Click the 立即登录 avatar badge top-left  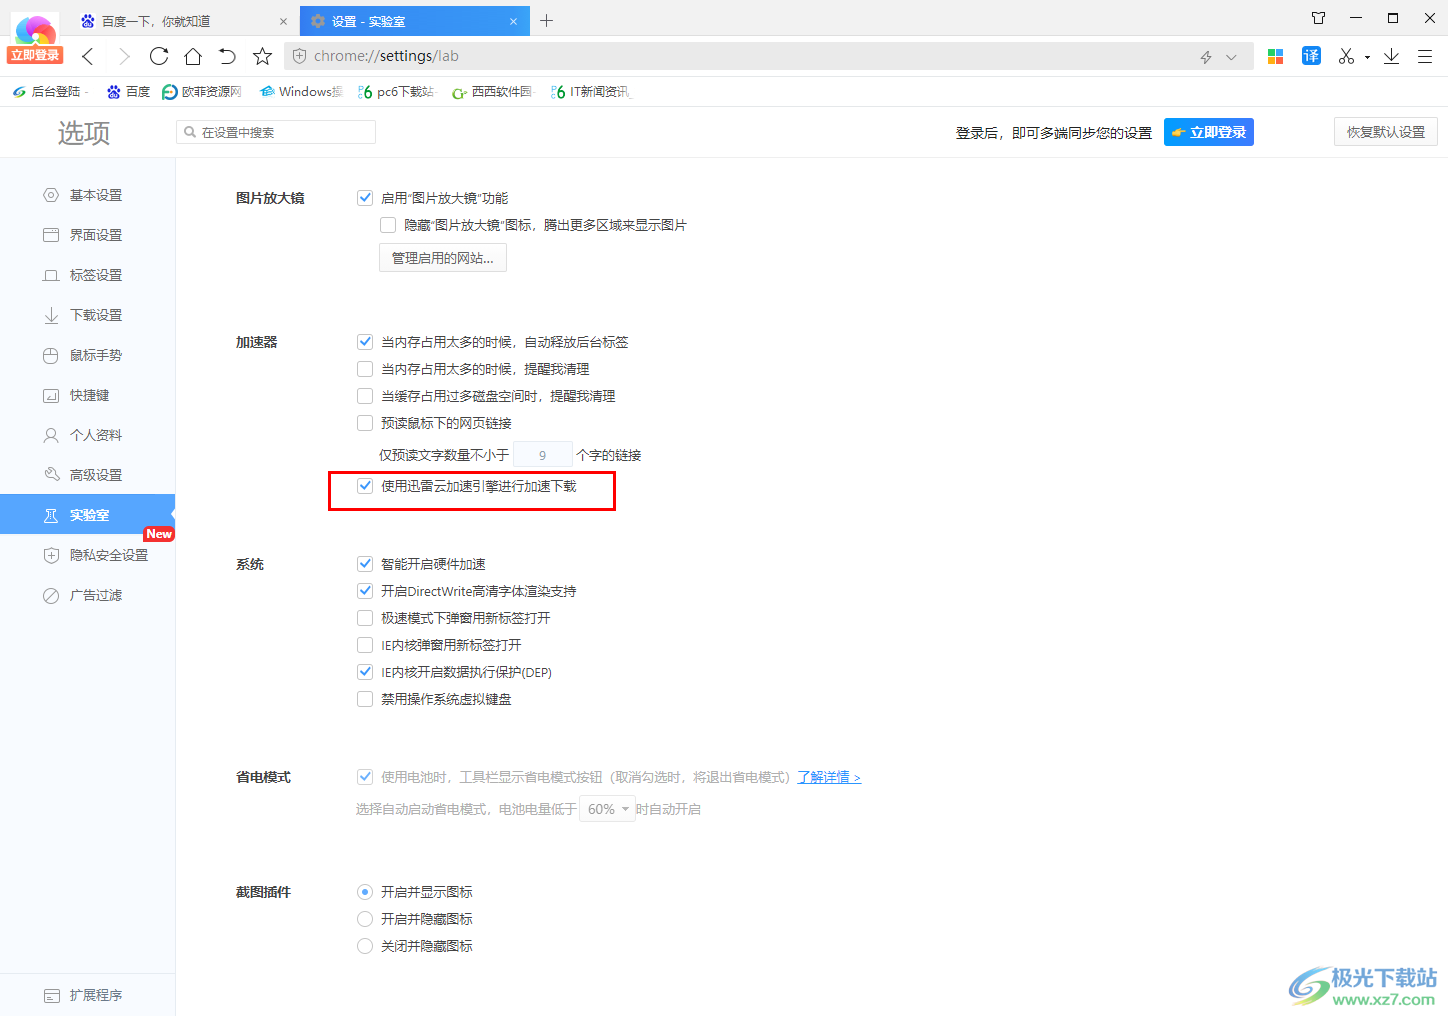click(x=35, y=55)
